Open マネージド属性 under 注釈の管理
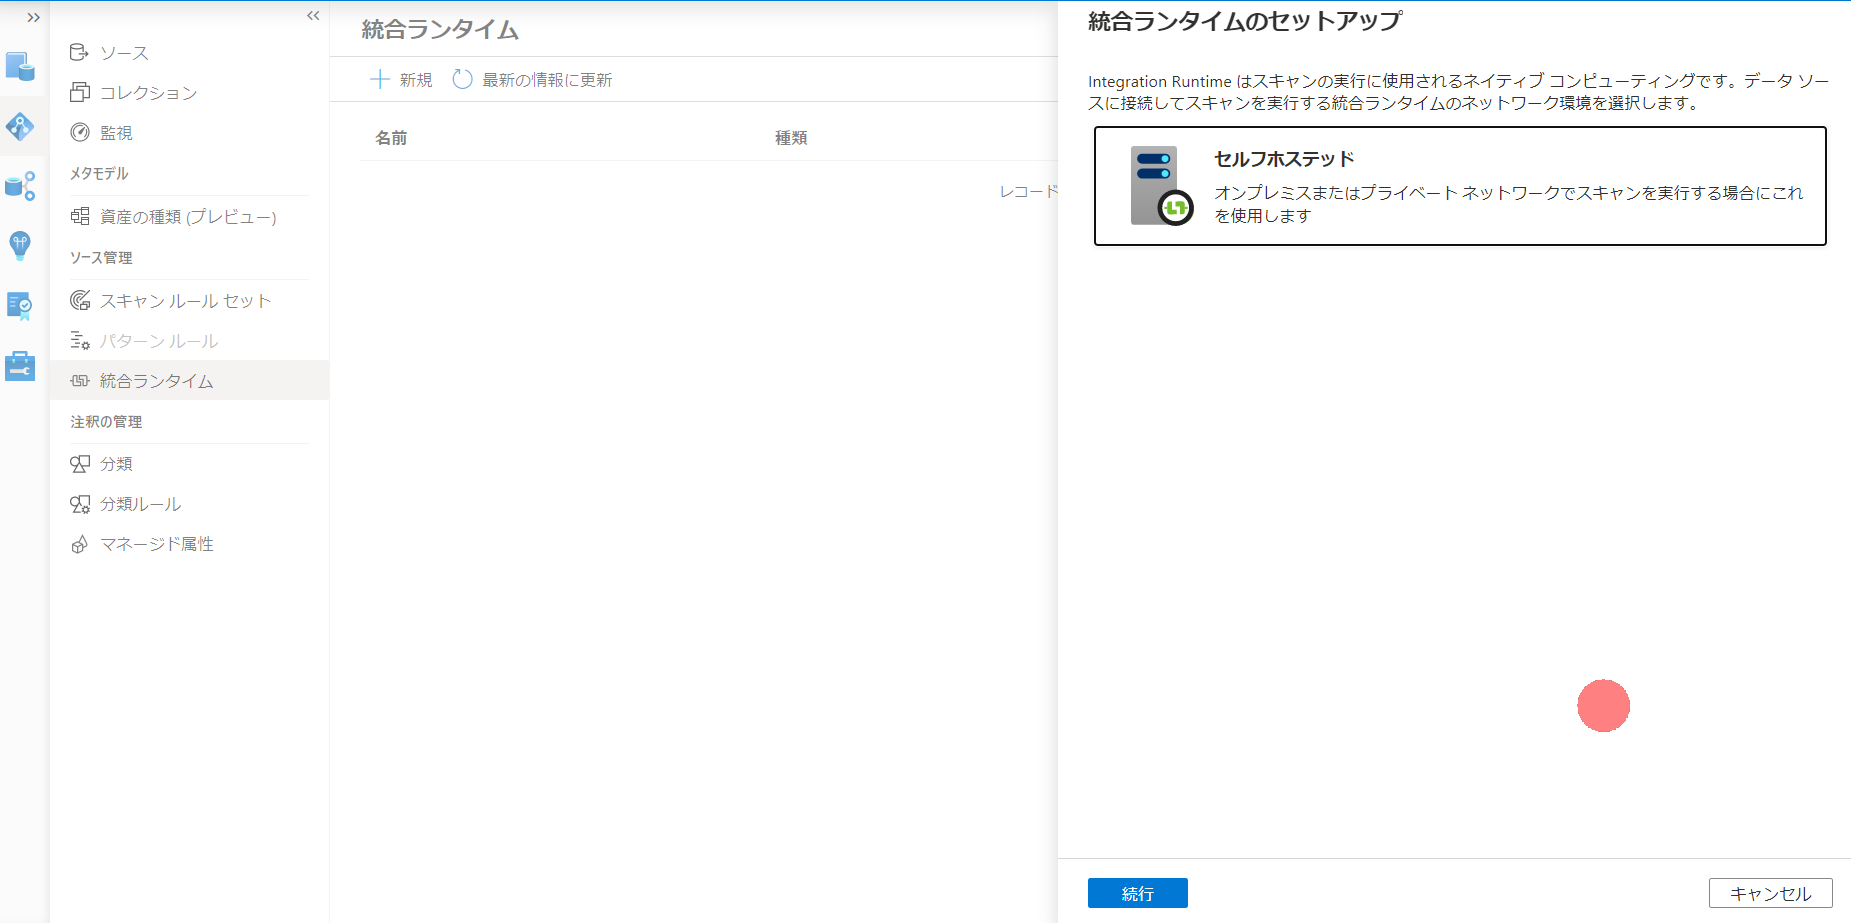 155,544
